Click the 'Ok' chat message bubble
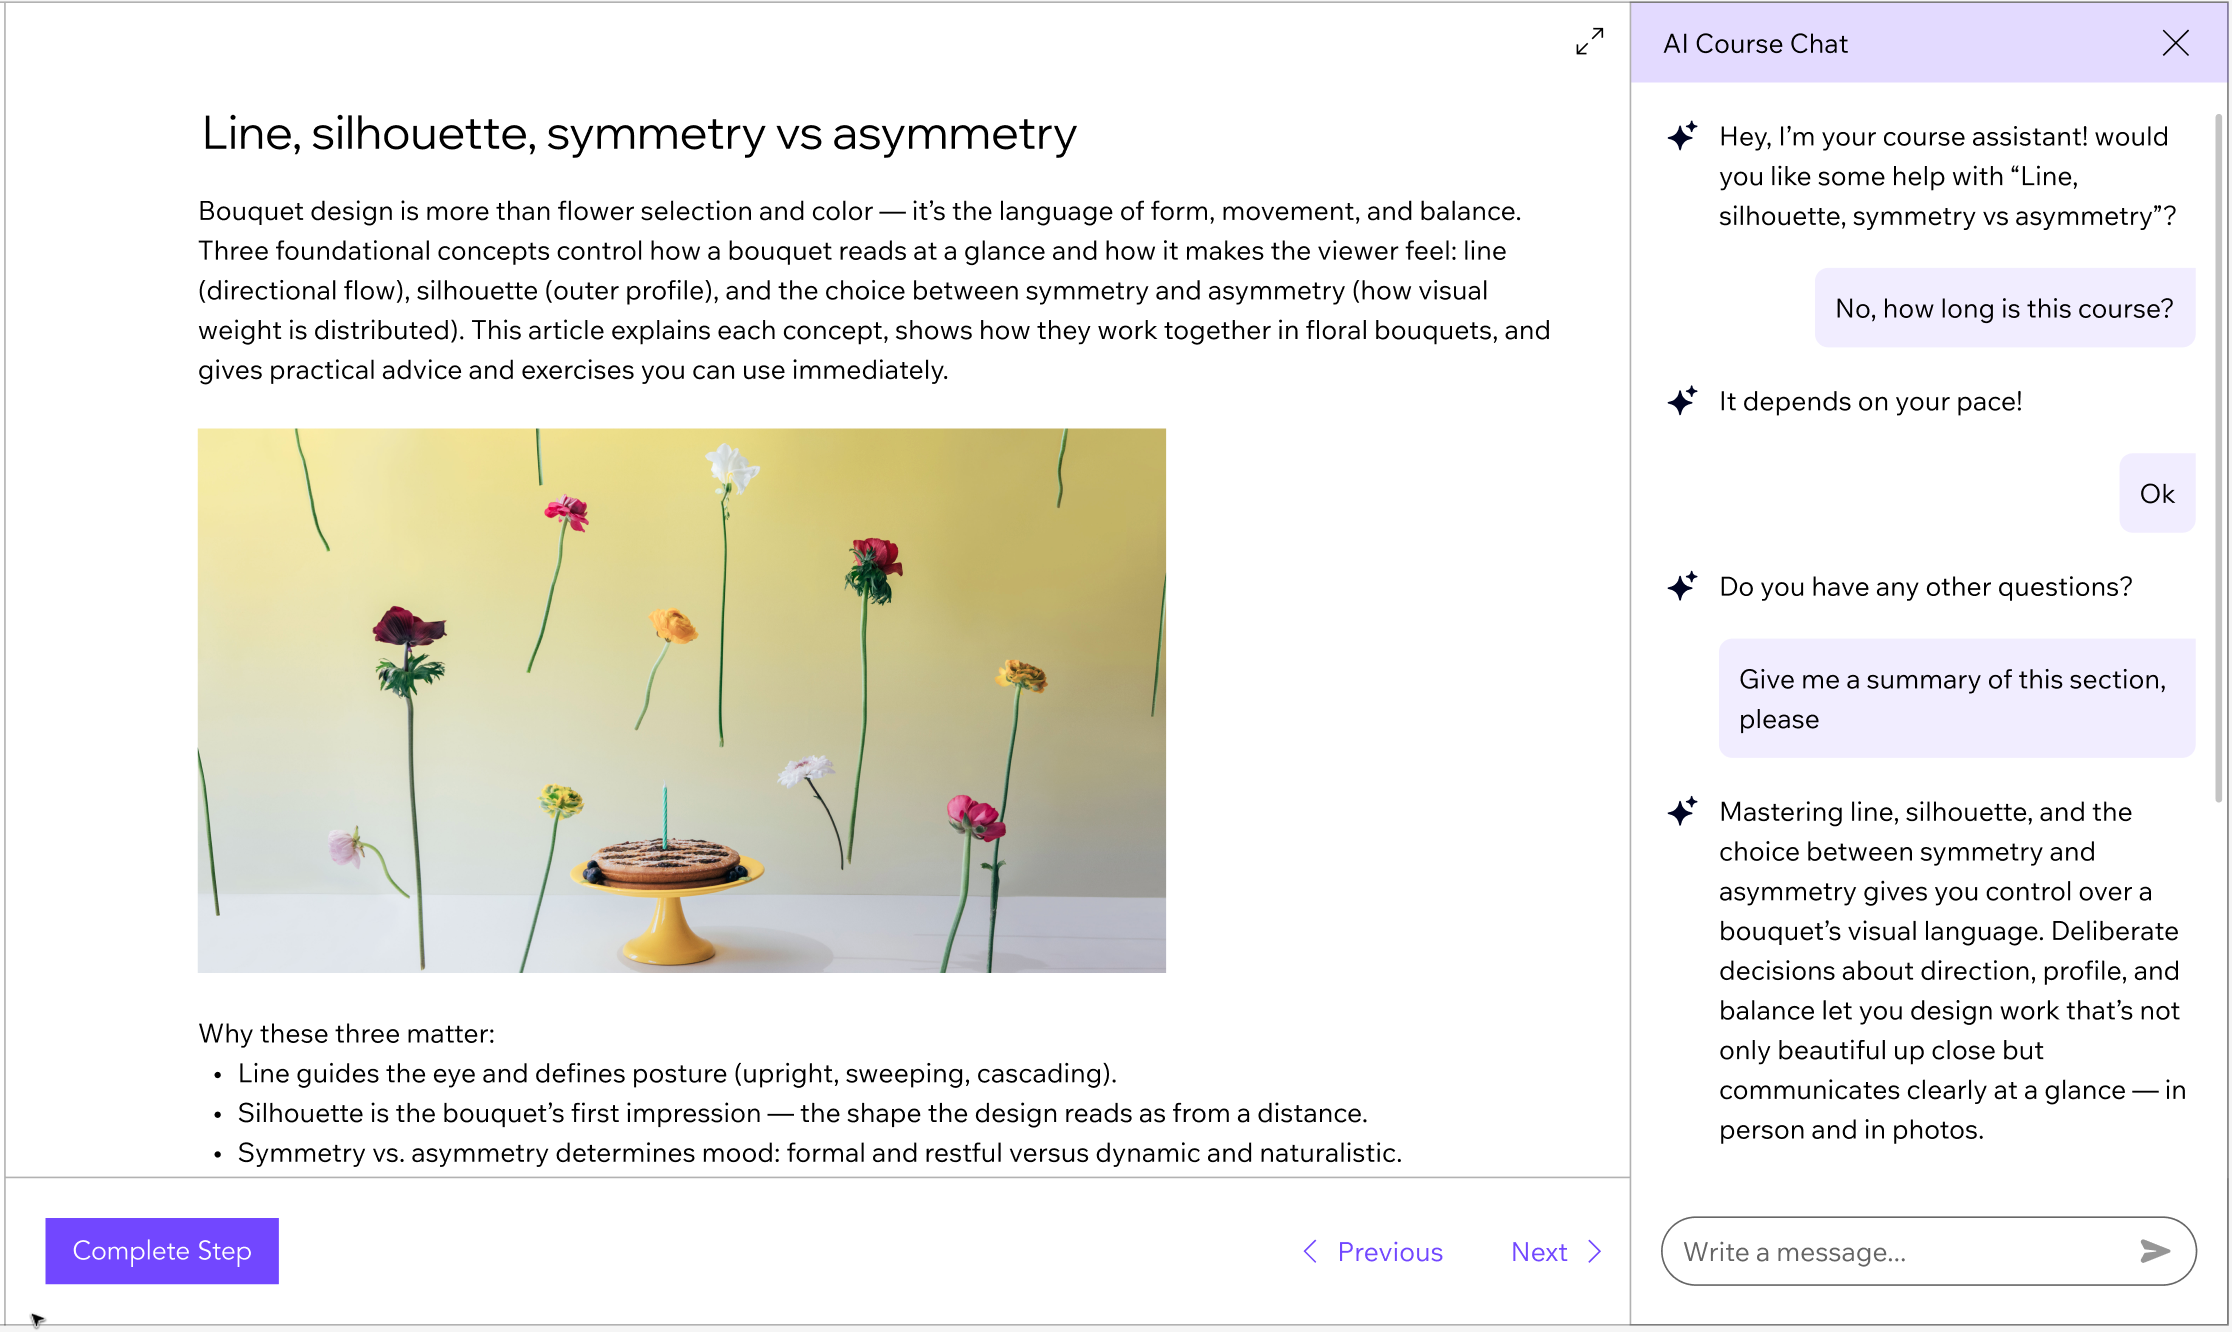The height and width of the screenshot is (1332, 2232). point(2157,493)
